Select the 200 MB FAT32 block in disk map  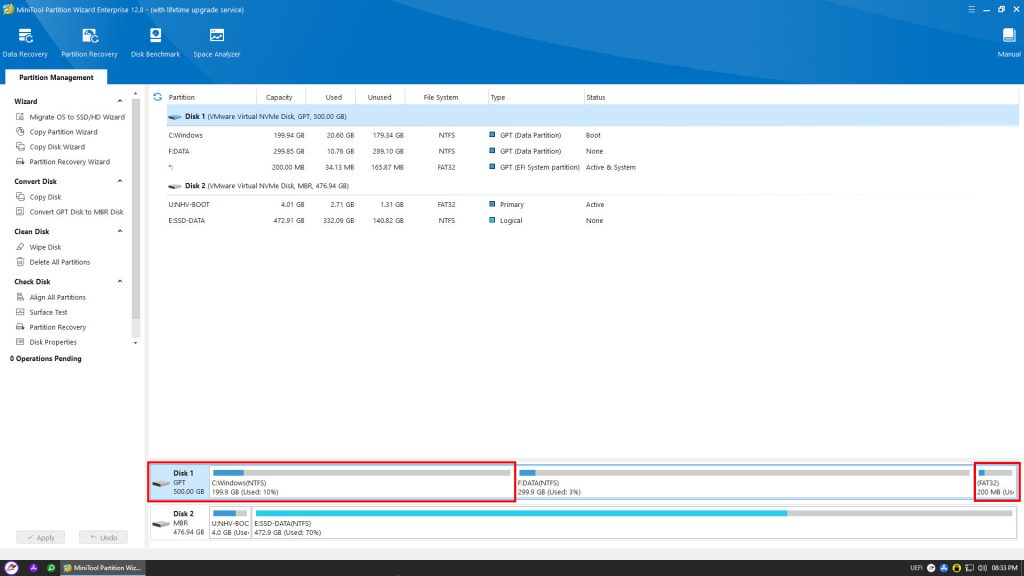tap(996, 482)
